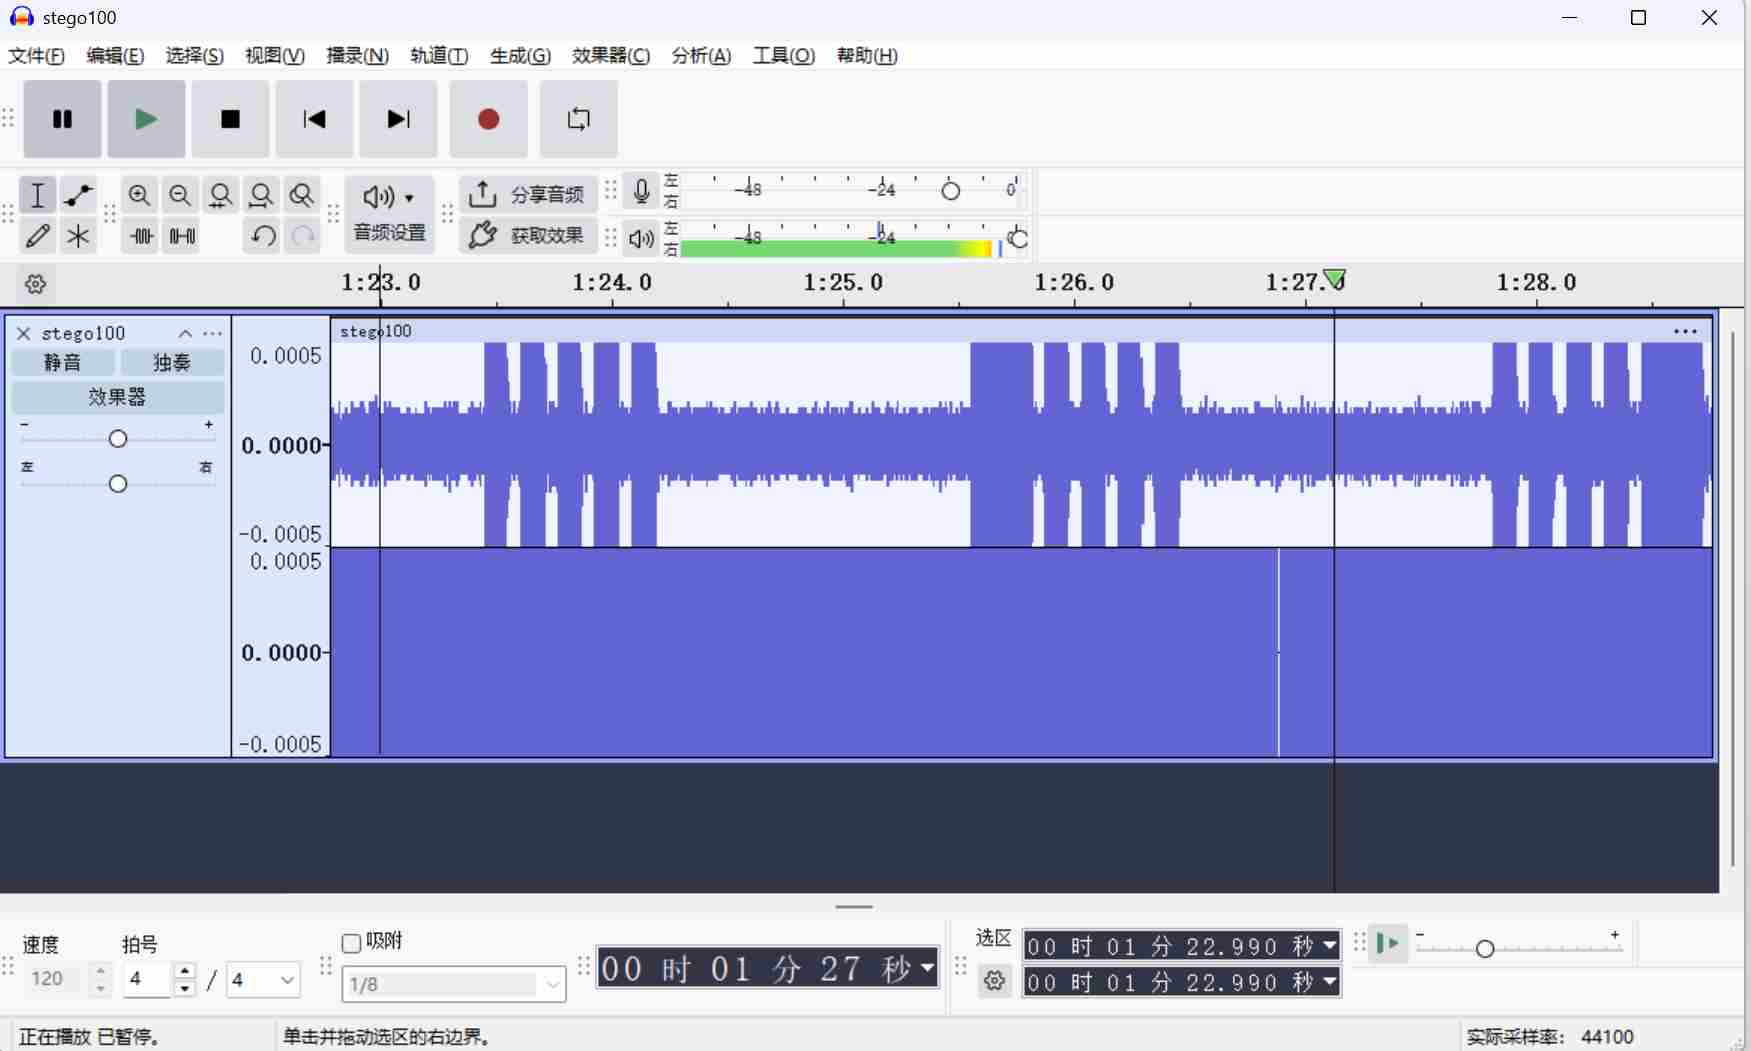1751x1051 pixels.
Task: Open the audio position time format dropdown
Action: pos(928,968)
